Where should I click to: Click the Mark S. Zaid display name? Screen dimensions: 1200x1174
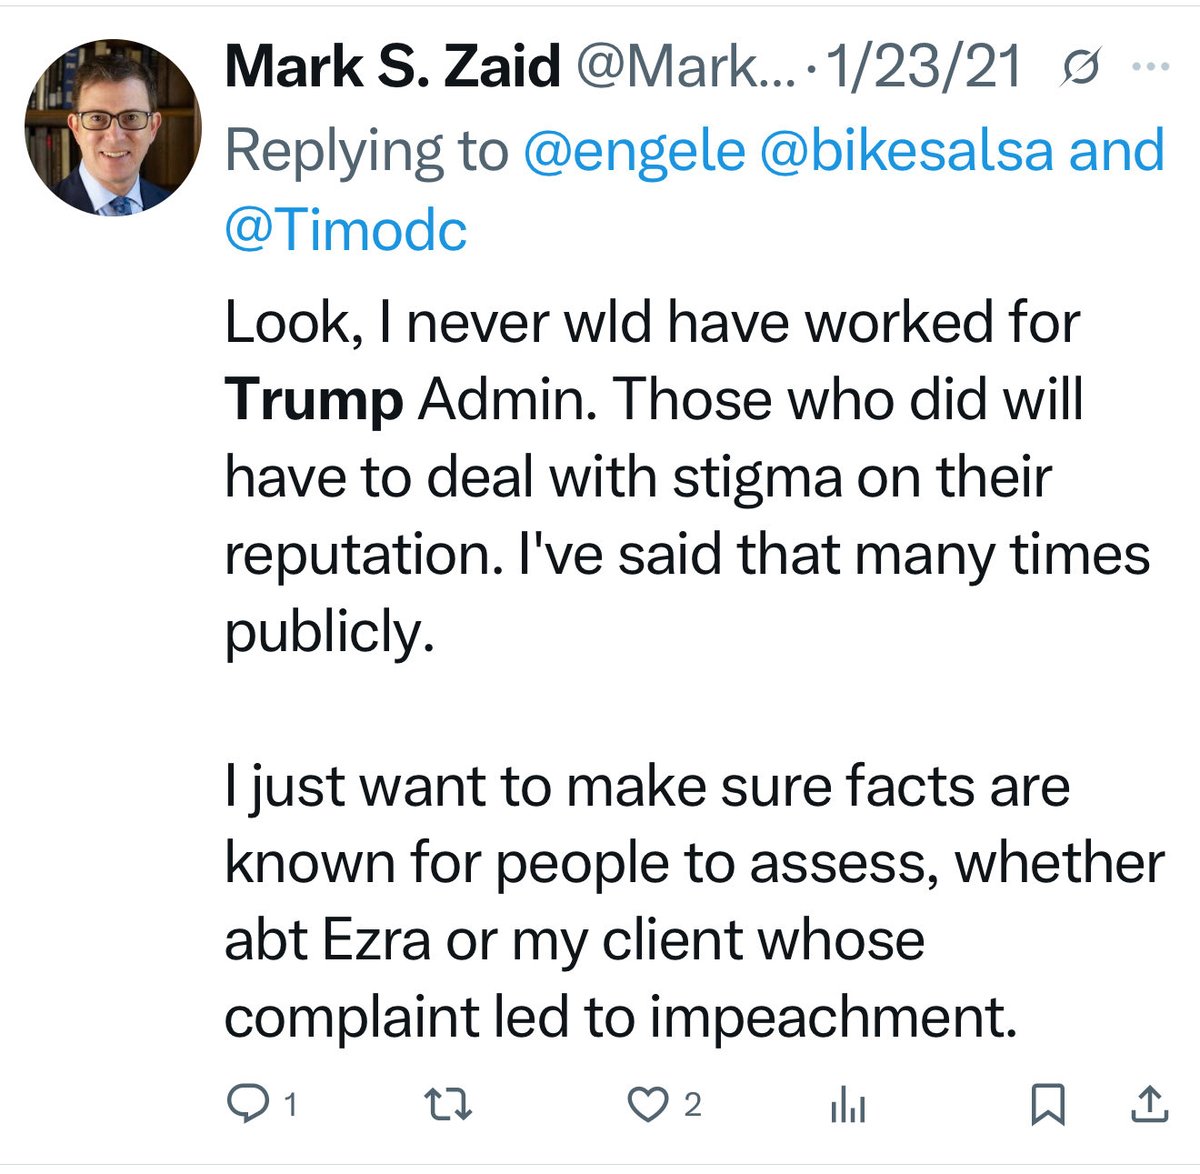[392, 68]
